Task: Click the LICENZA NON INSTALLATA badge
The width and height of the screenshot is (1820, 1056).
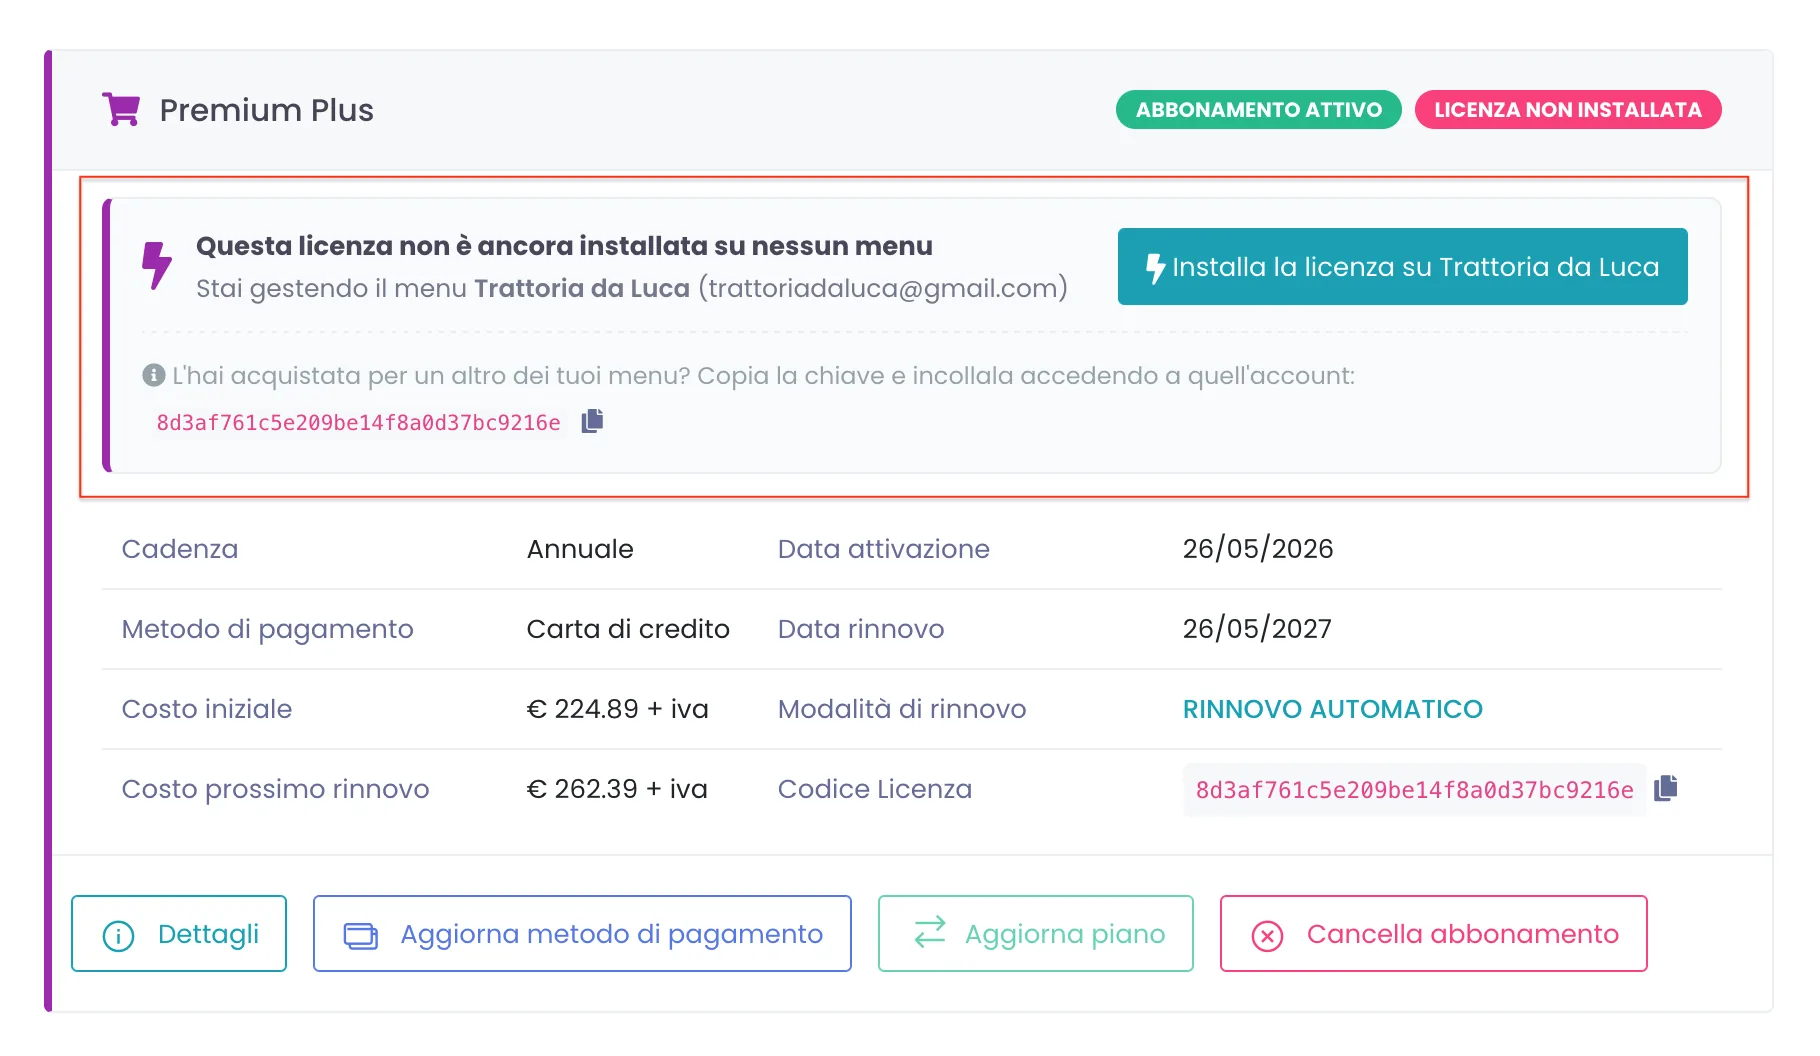Action: click(1568, 110)
